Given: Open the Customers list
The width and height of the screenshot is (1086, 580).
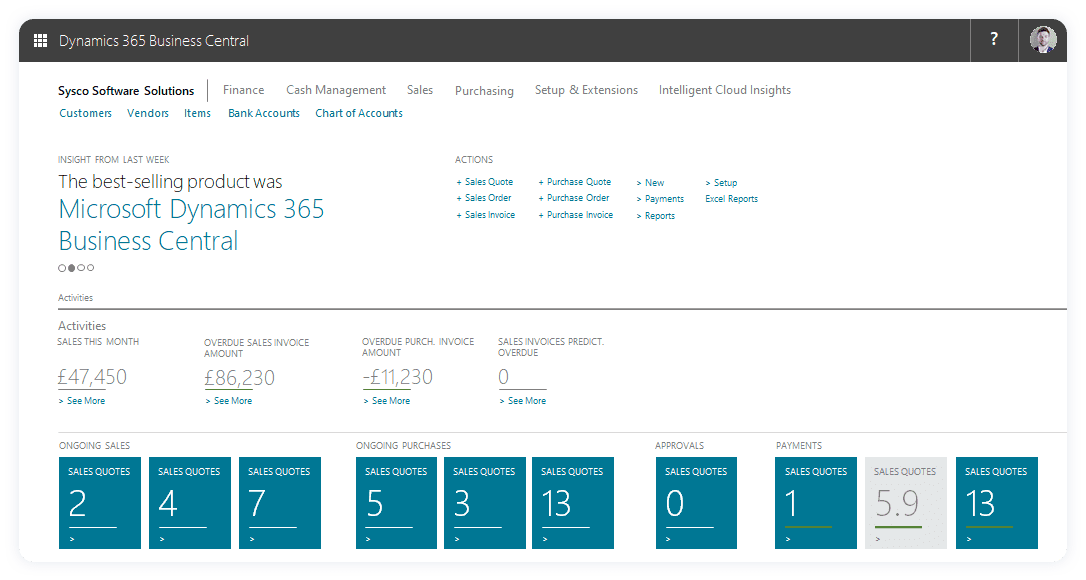Looking at the screenshot, I should point(85,113).
